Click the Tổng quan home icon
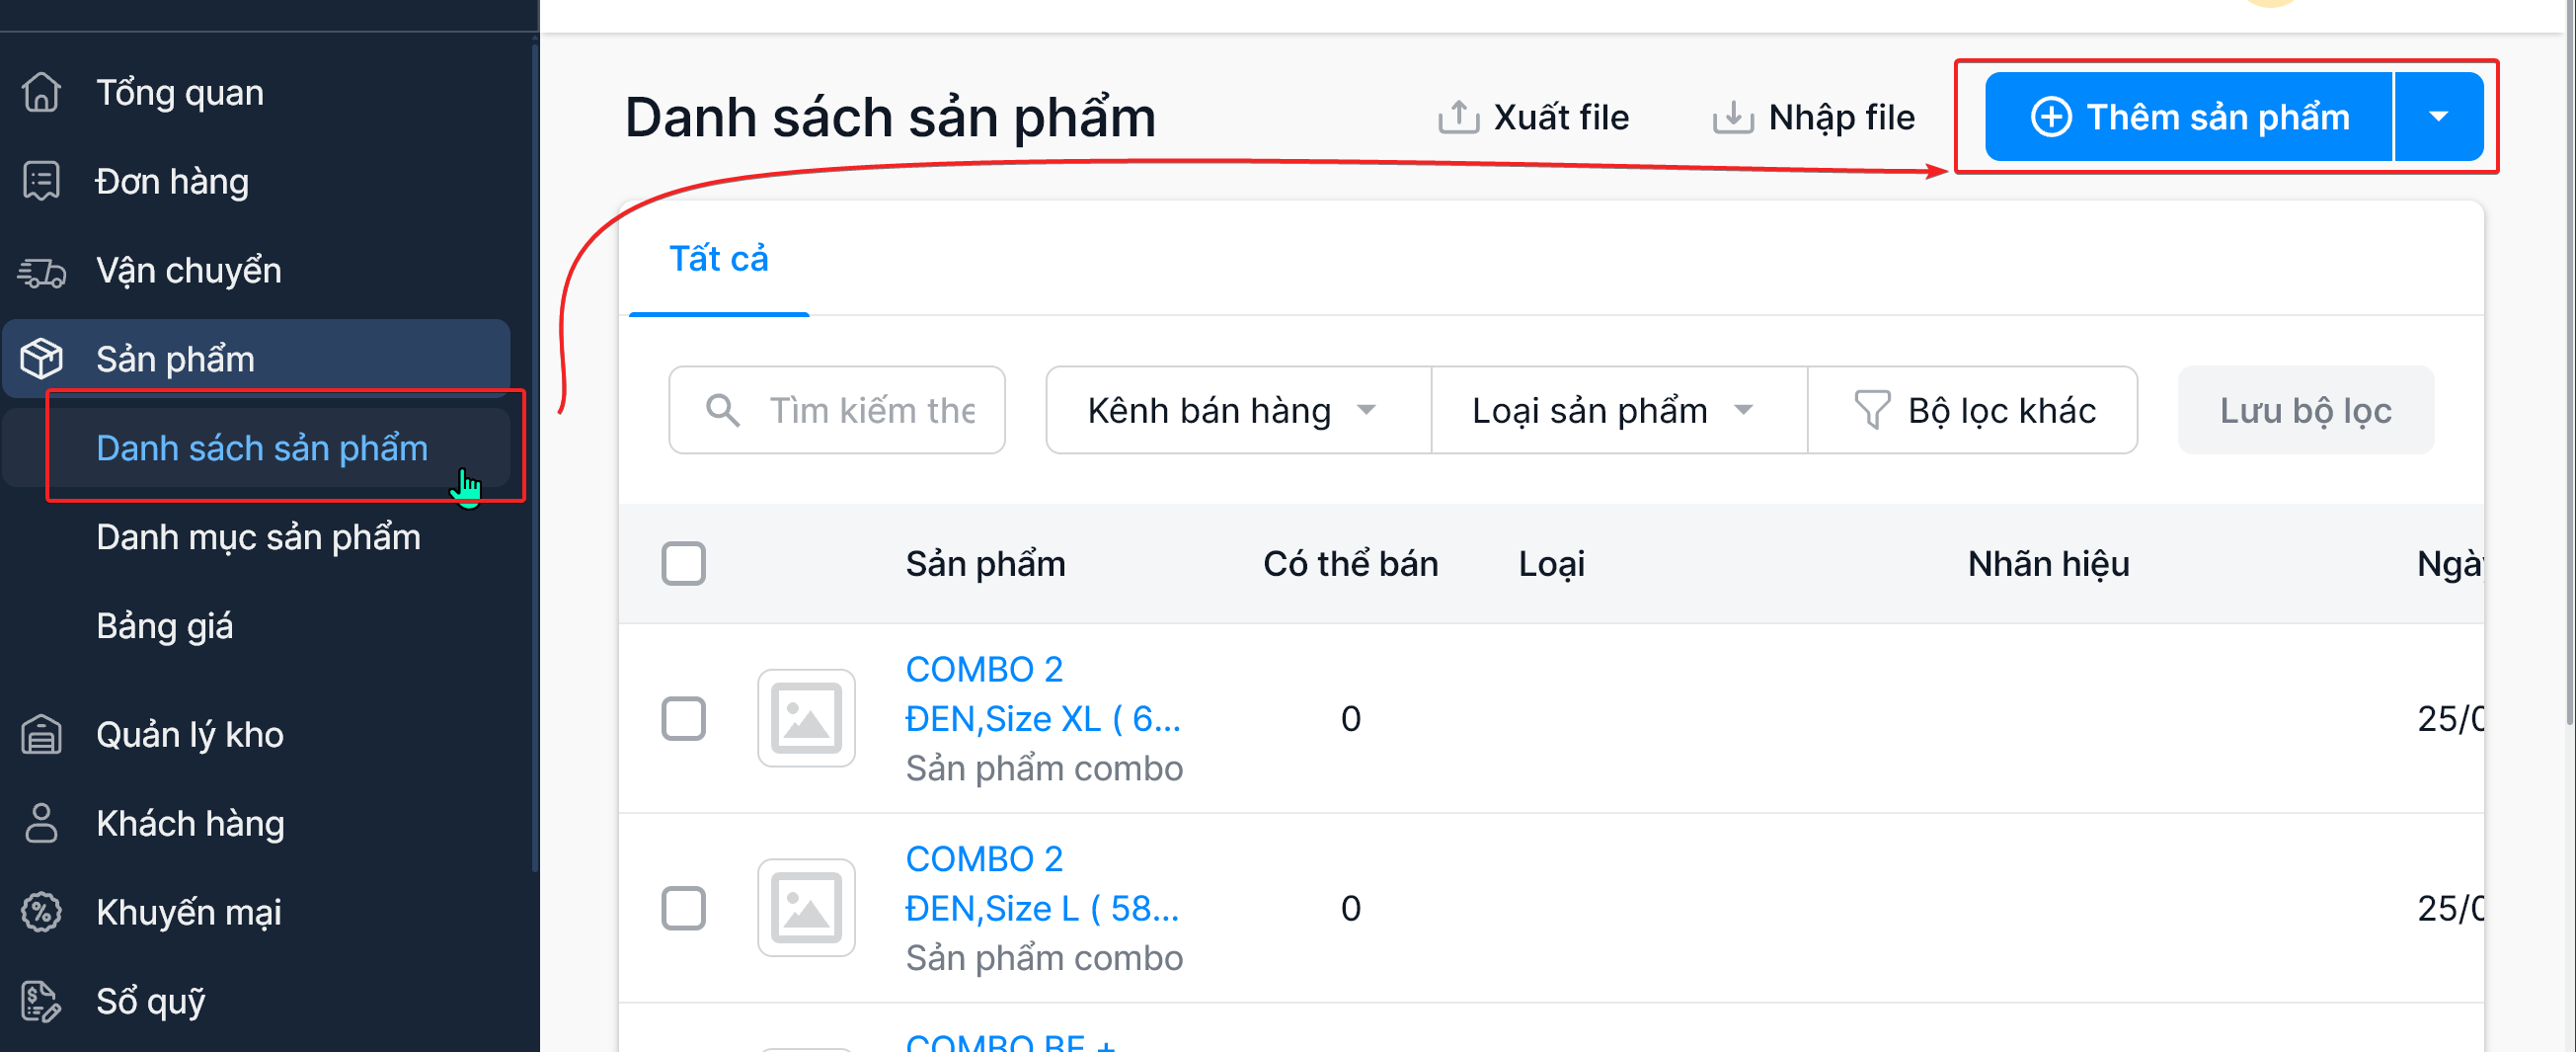Screen dimensions: 2576x1052 click(x=41, y=92)
